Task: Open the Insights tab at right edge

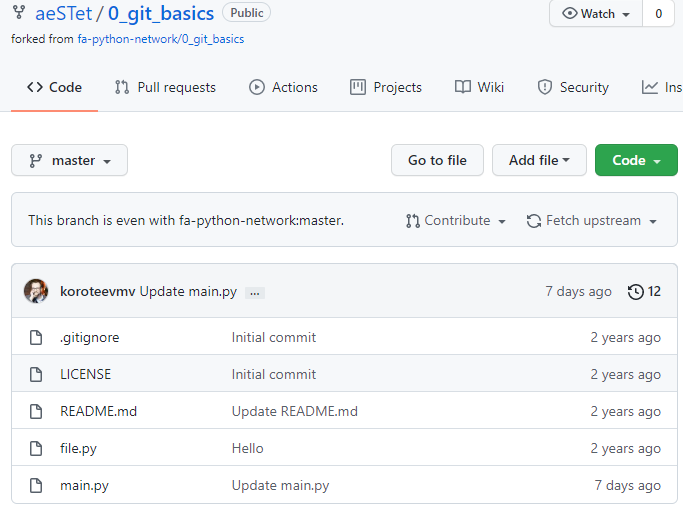Action: (x=662, y=88)
